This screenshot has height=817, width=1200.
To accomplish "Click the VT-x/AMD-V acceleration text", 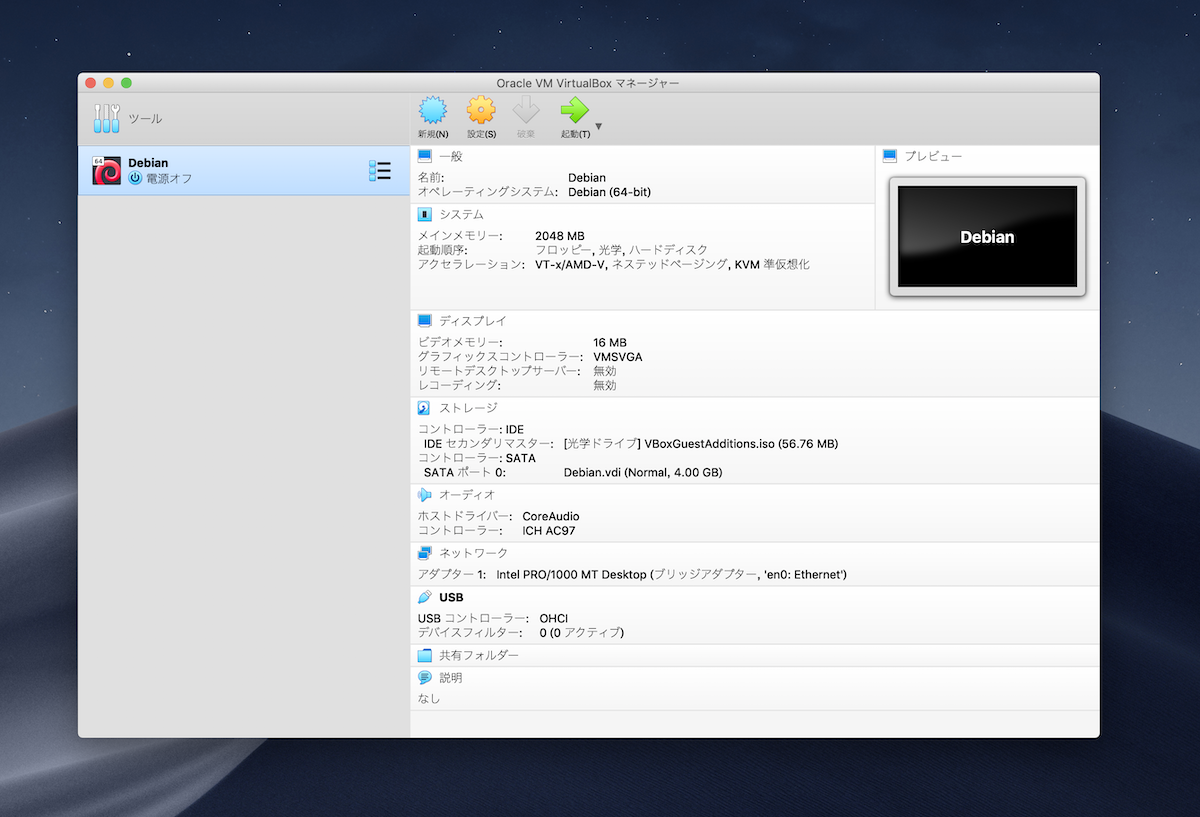I will pos(571,265).
